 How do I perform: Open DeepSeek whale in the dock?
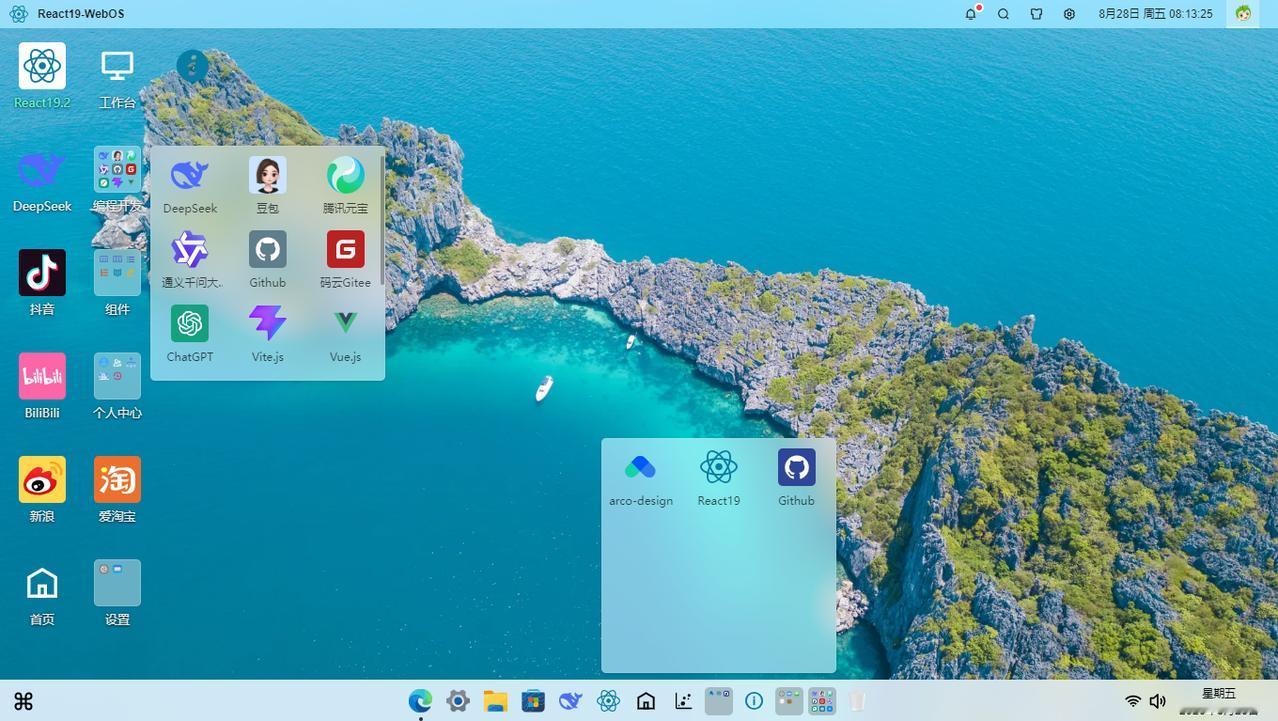[570, 701]
